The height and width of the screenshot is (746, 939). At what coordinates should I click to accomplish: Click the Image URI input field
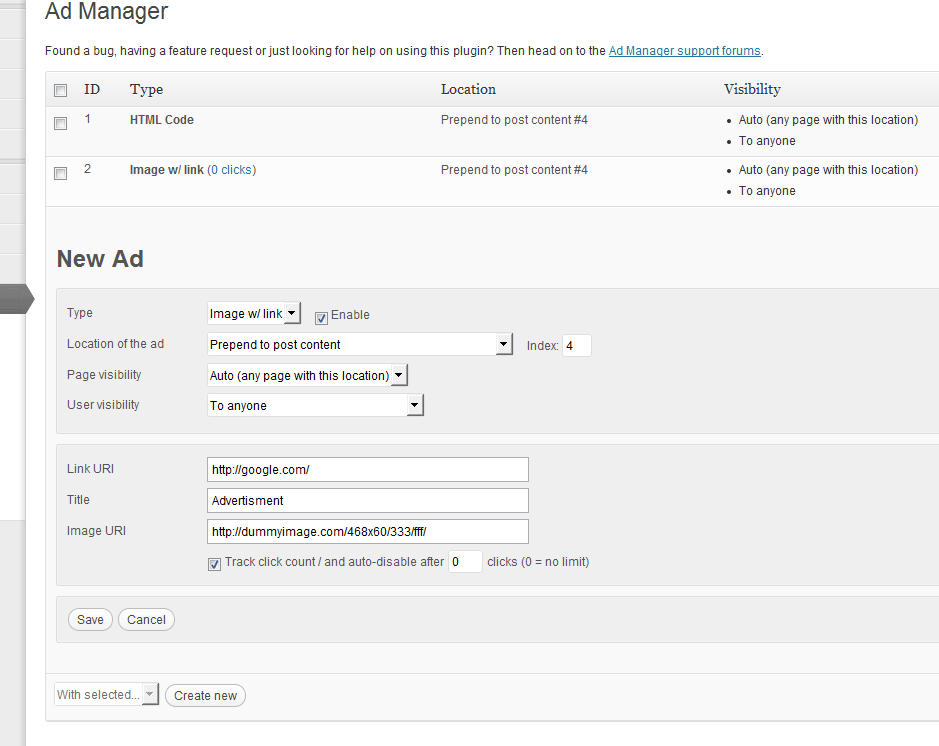(x=367, y=531)
